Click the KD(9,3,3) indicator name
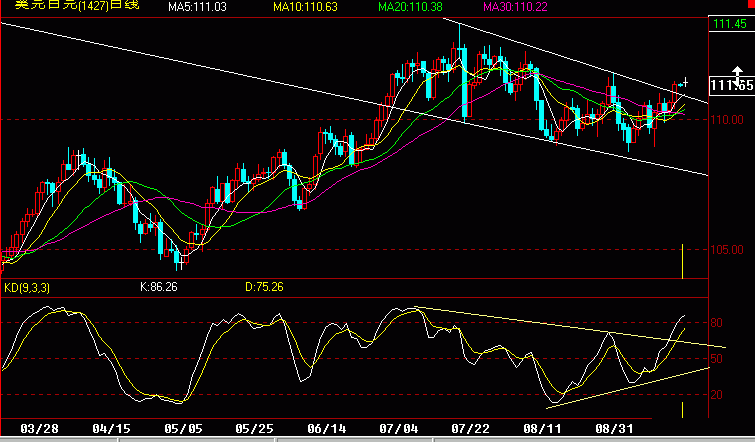This screenshot has width=755, height=442. (x=27, y=288)
